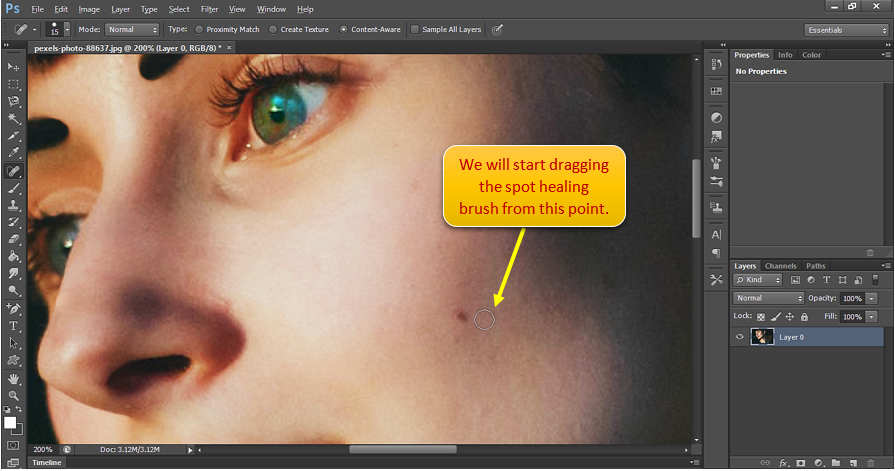Choose Content-Aware type
The width and height of the screenshot is (895, 471).
pyautogui.click(x=370, y=30)
